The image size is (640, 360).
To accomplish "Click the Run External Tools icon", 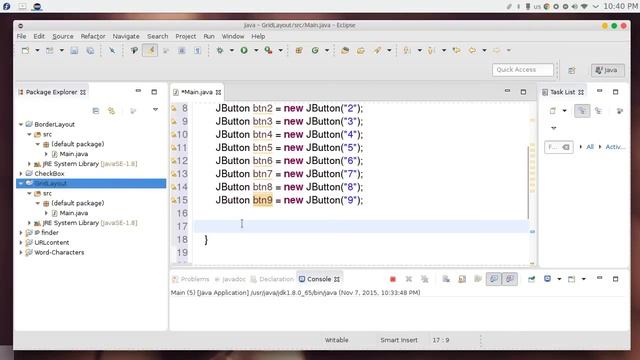I will click(x=268, y=50).
